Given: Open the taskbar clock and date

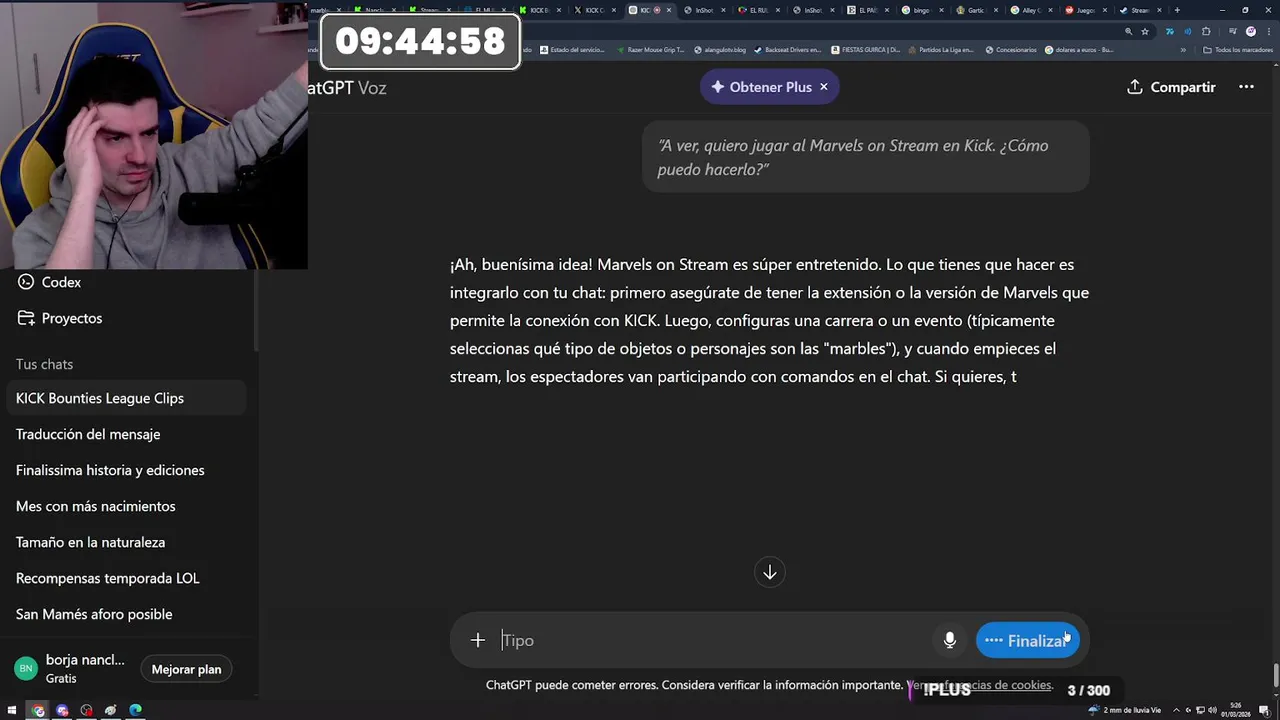Looking at the screenshot, I should point(1236,710).
